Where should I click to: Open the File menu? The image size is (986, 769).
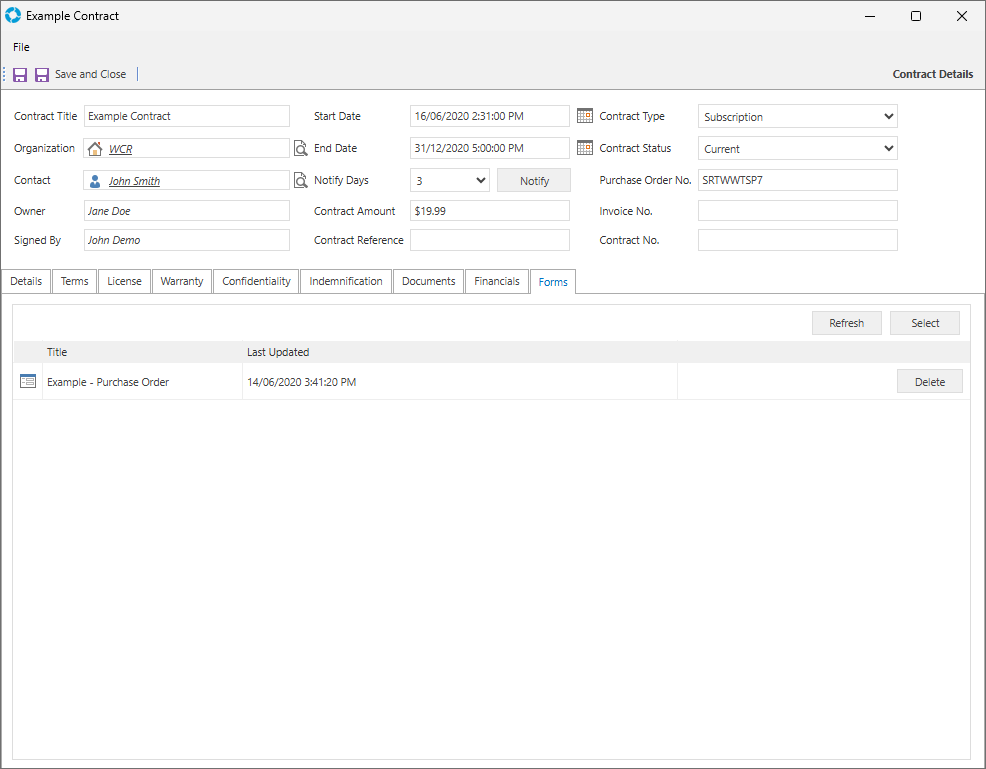tap(21, 47)
